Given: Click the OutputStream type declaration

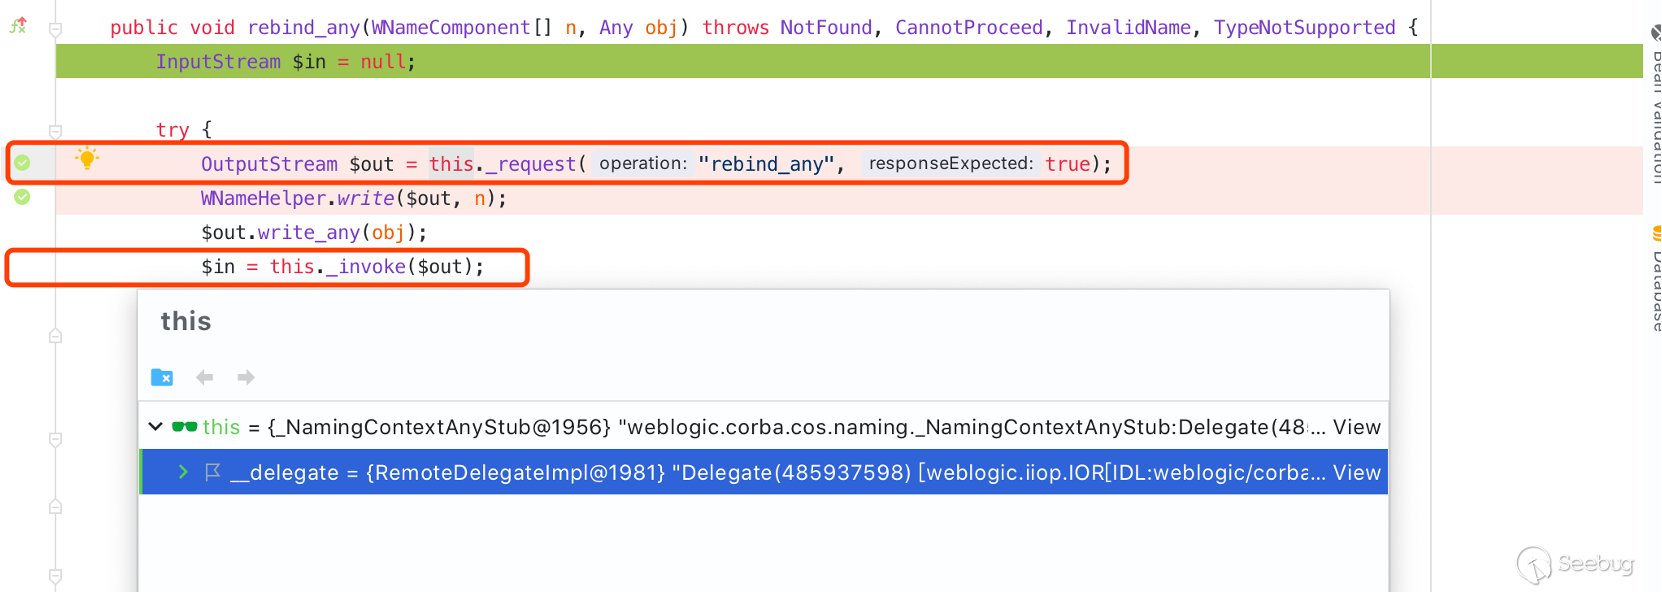Looking at the screenshot, I should (x=269, y=164).
